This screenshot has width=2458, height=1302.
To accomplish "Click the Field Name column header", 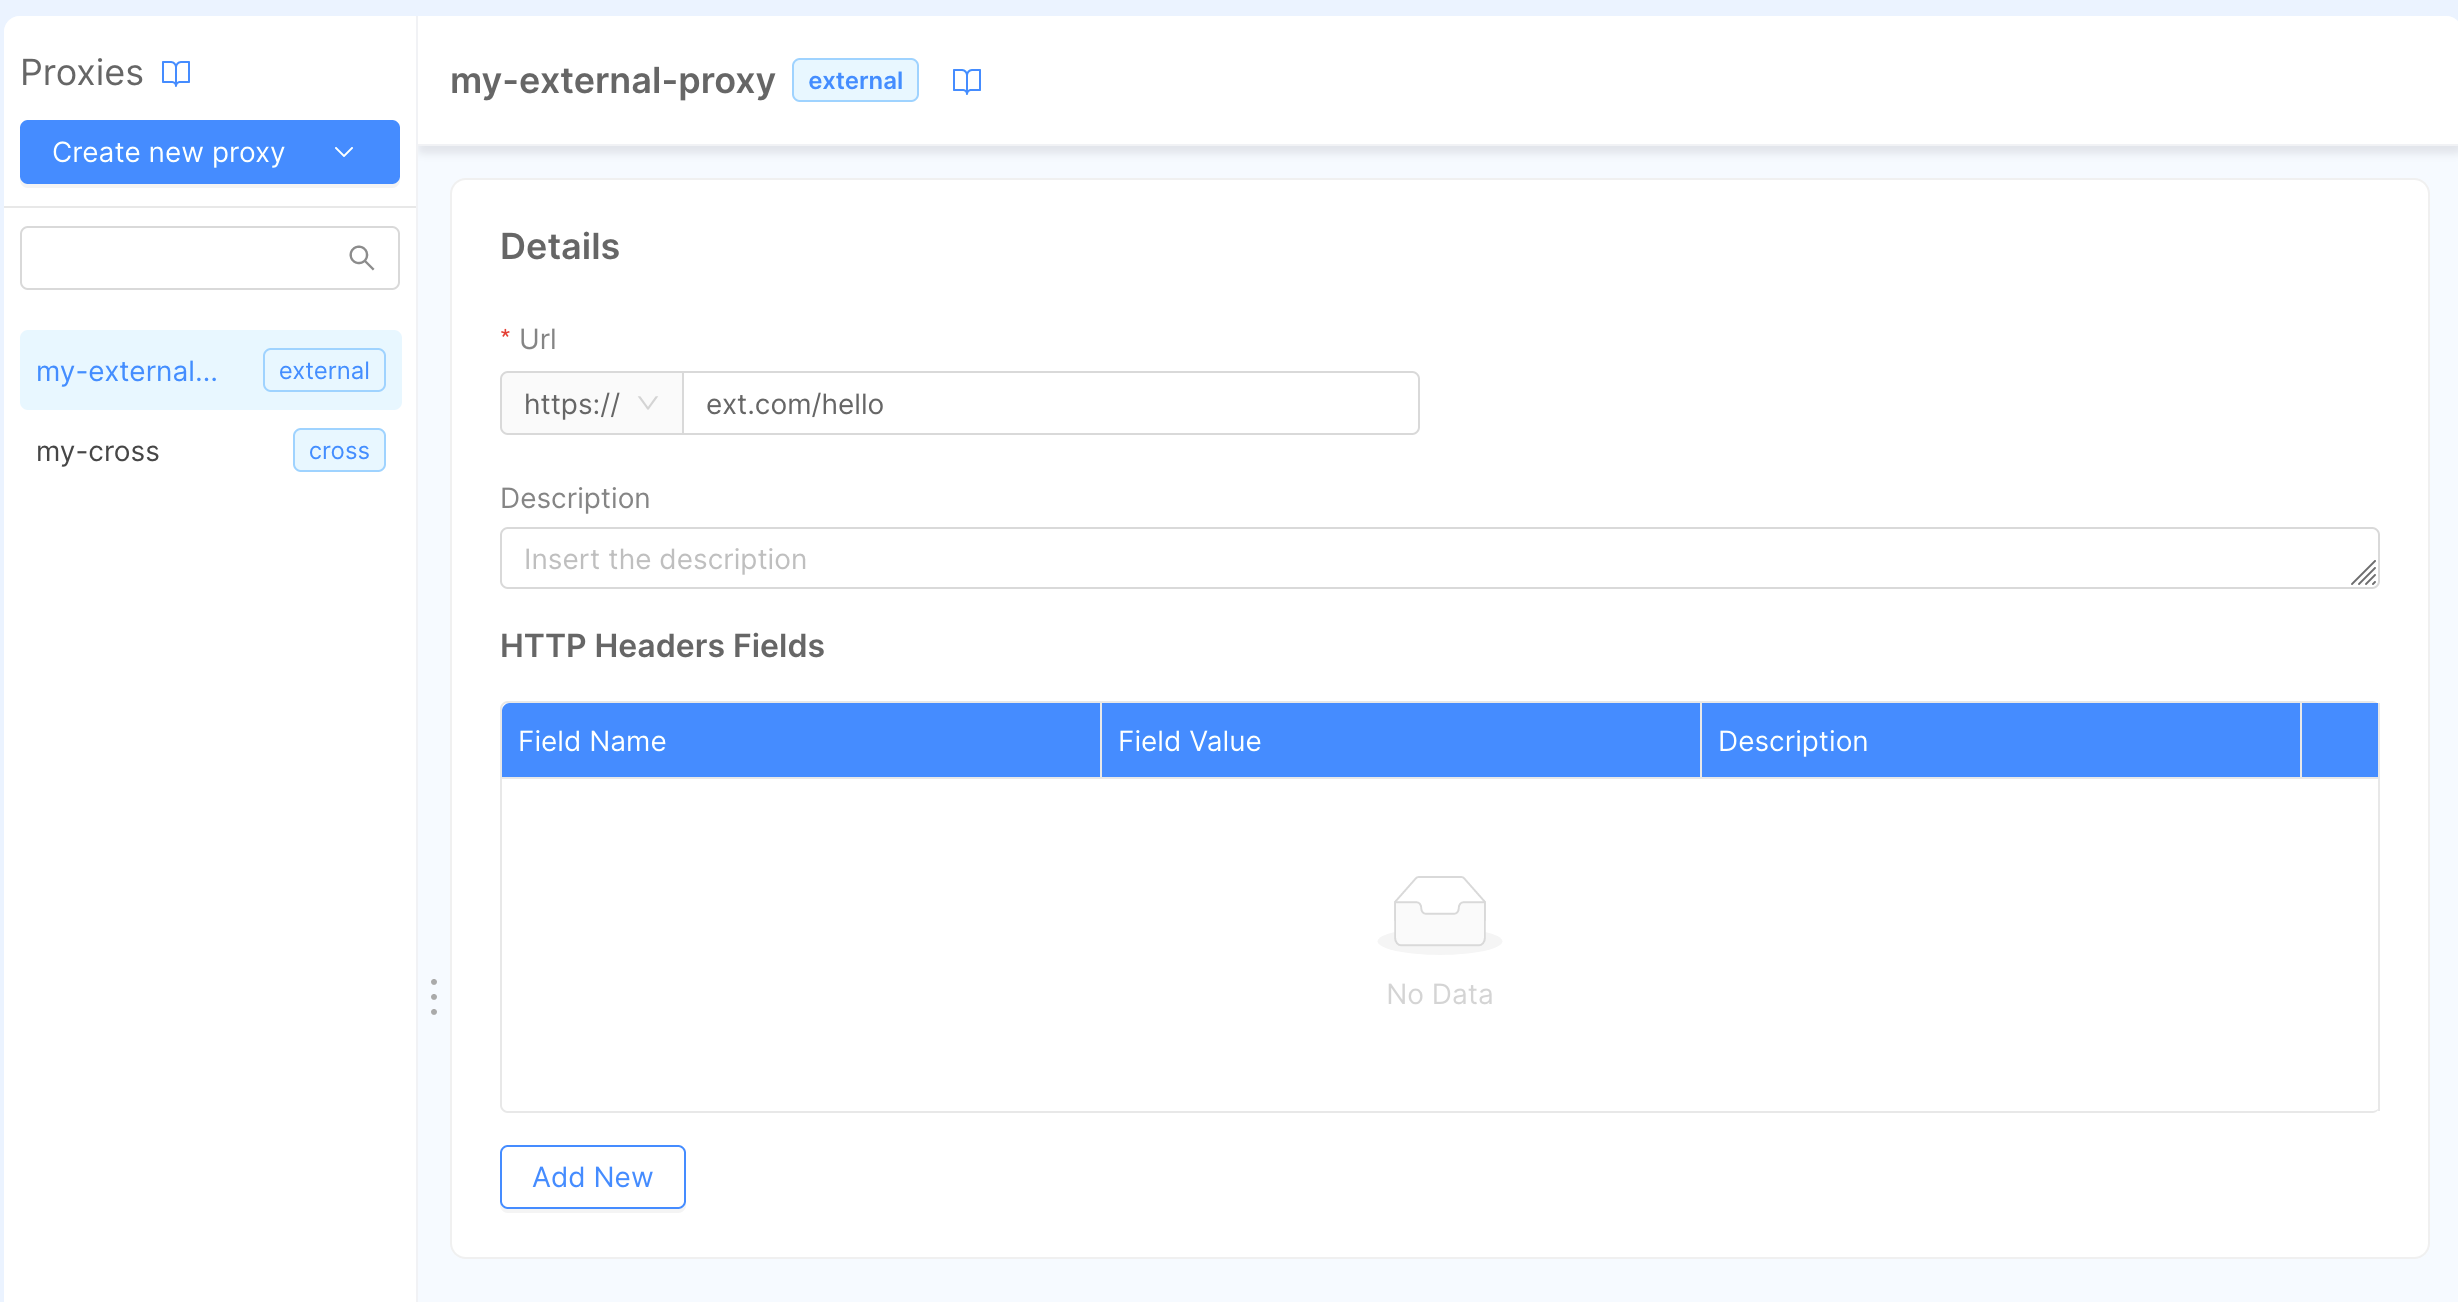I will pos(592,740).
